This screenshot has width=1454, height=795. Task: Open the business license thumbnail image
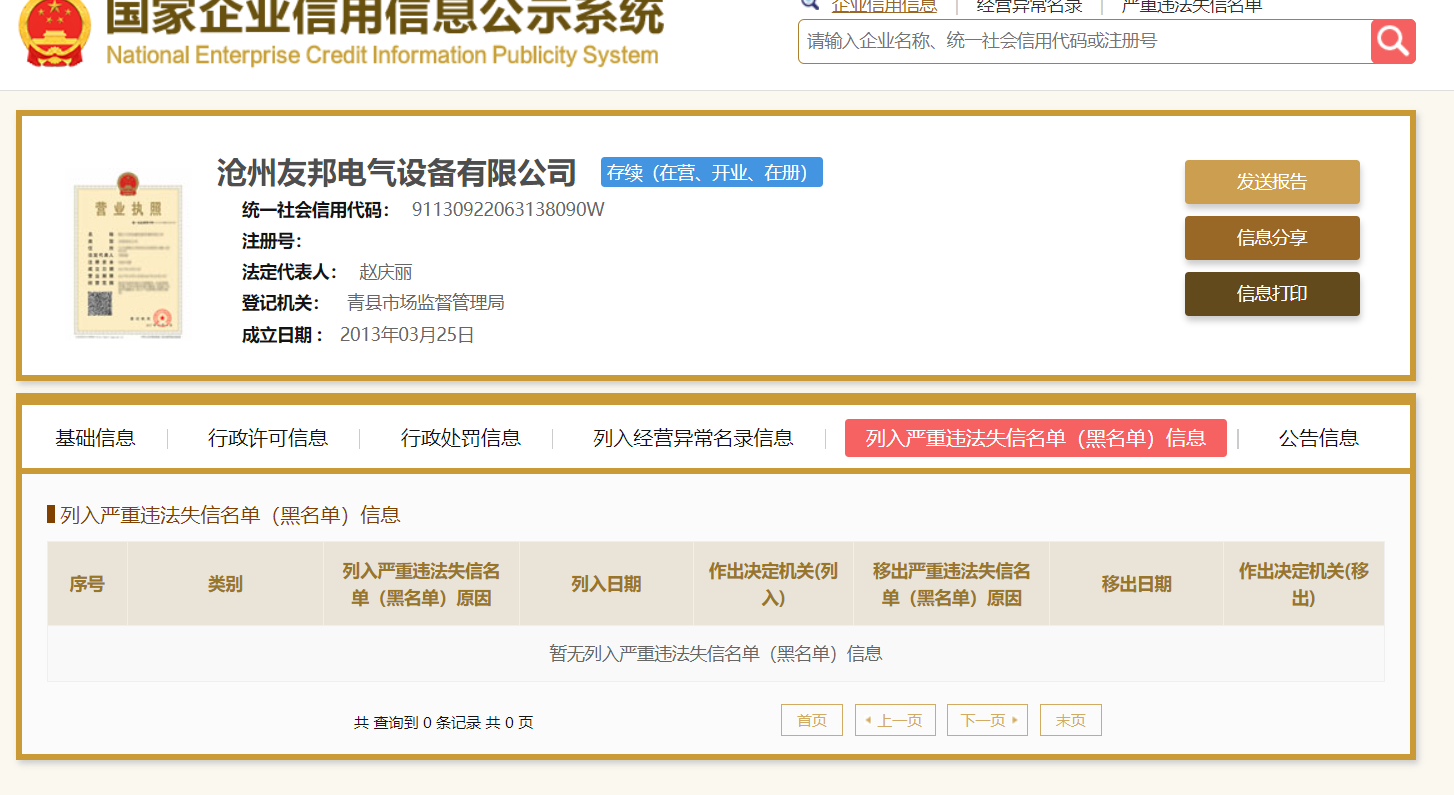click(128, 257)
